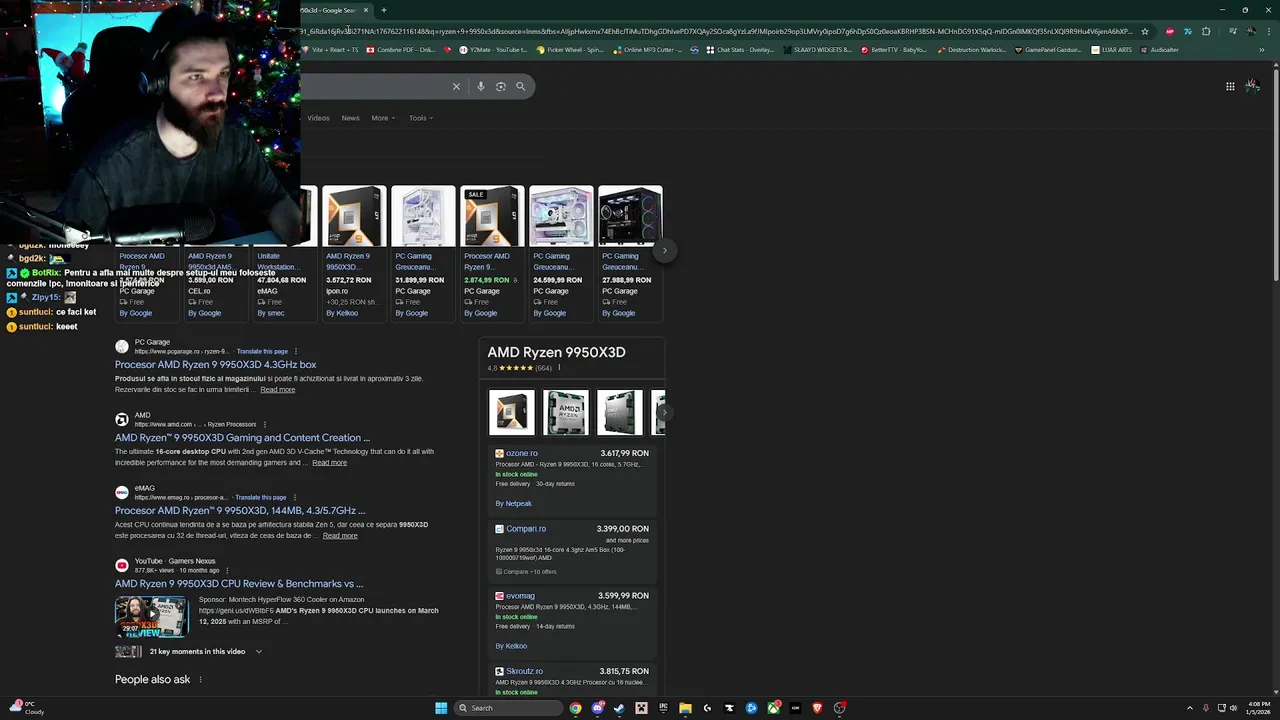Click Translate this page under PC Garage
Viewport: 1280px width, 720px height.
(261, 352)
